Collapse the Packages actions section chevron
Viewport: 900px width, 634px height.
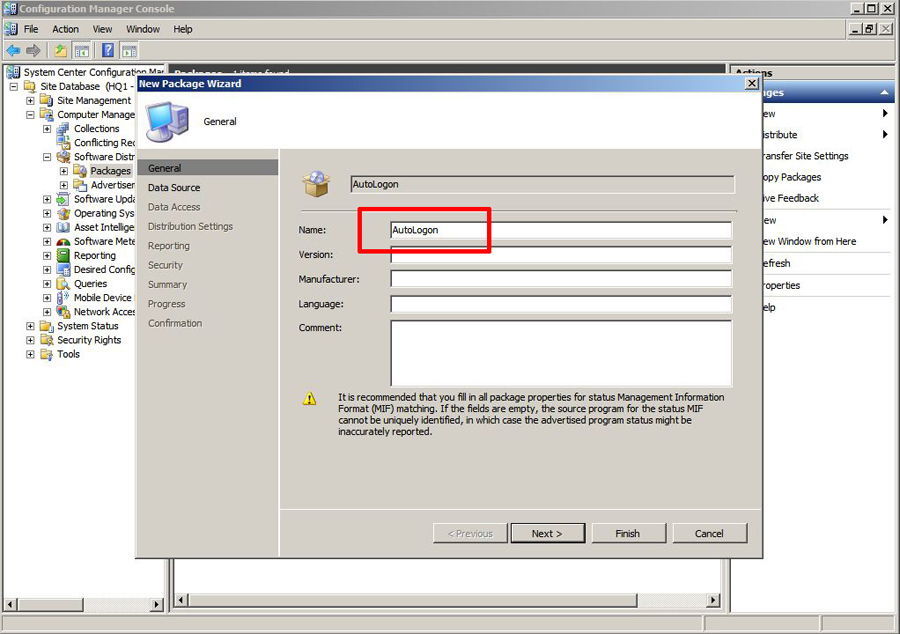[885, 92]
